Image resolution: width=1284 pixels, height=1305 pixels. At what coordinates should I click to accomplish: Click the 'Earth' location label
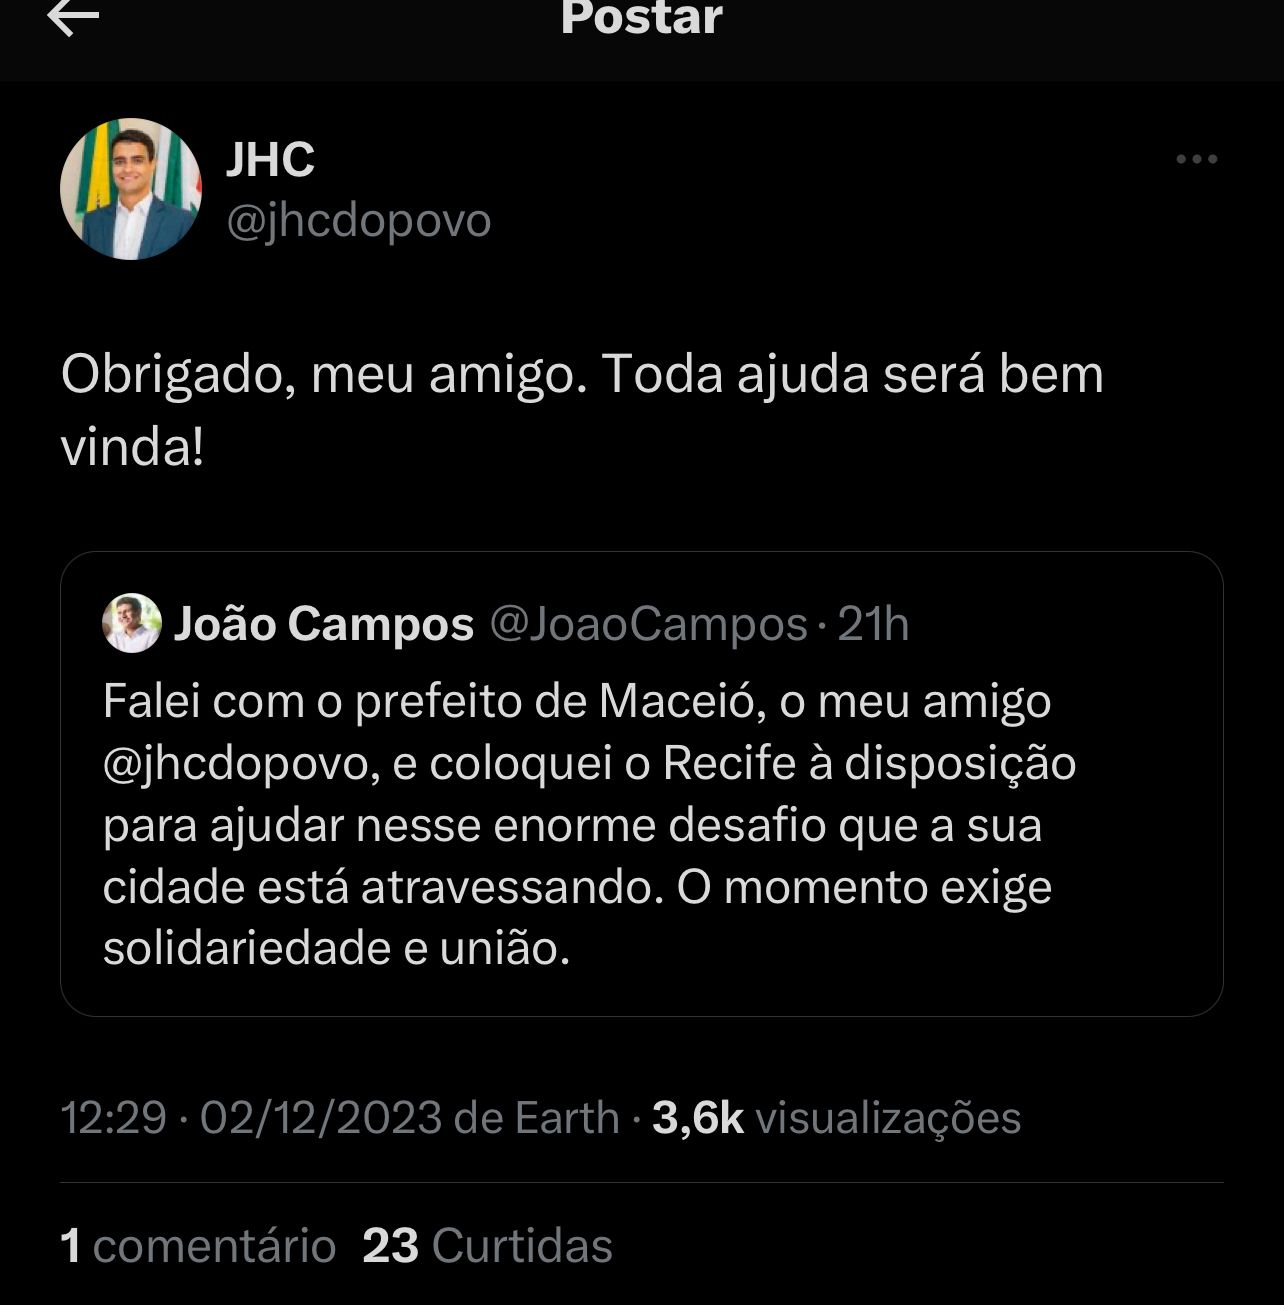pyautogui.click(x=566, y=1117)
